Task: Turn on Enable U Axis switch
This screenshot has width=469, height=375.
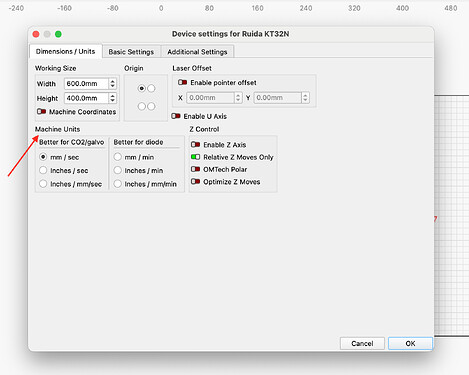Action: (x=176, y=116)
